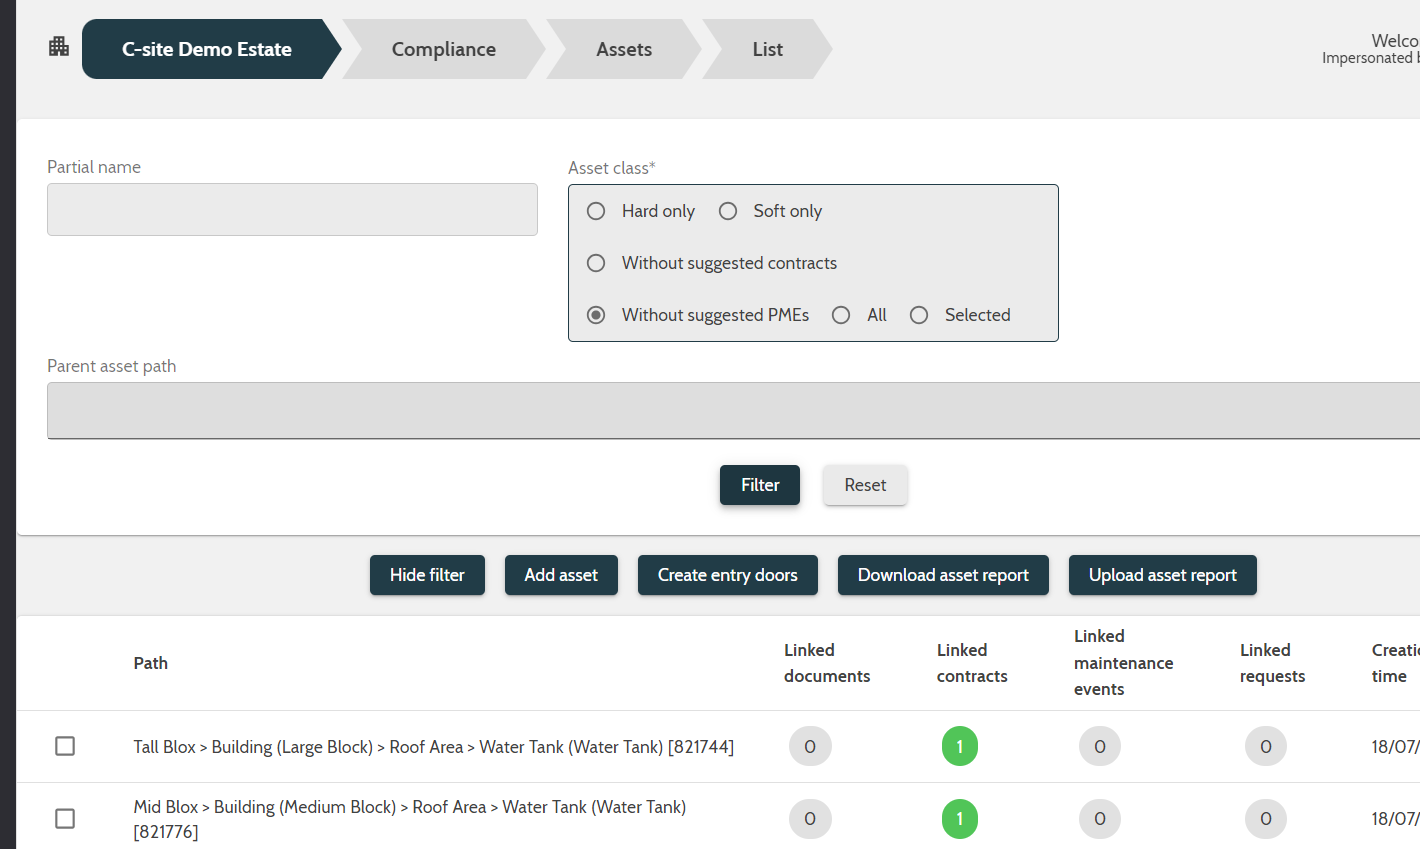Click the Linked requests badge for Tall Blox
The image size is (1420, 849).
(x=1265, y=746)
